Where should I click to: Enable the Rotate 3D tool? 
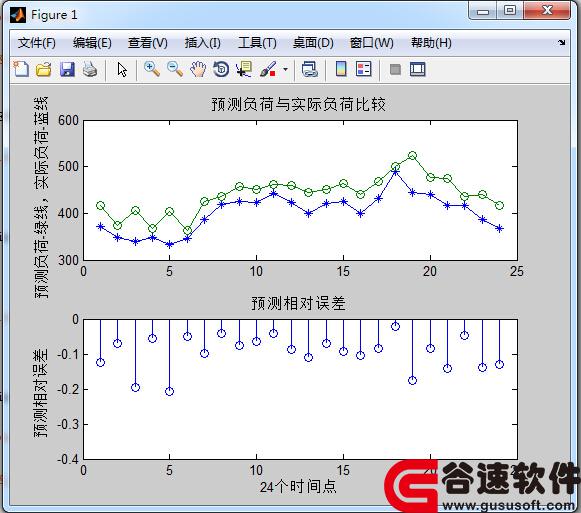[221, 69]
